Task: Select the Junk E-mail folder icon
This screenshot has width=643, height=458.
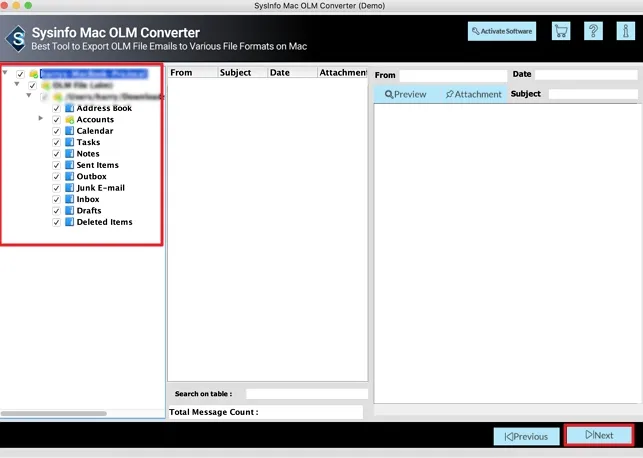Action: pyautogui.click(x=70, y=188)
